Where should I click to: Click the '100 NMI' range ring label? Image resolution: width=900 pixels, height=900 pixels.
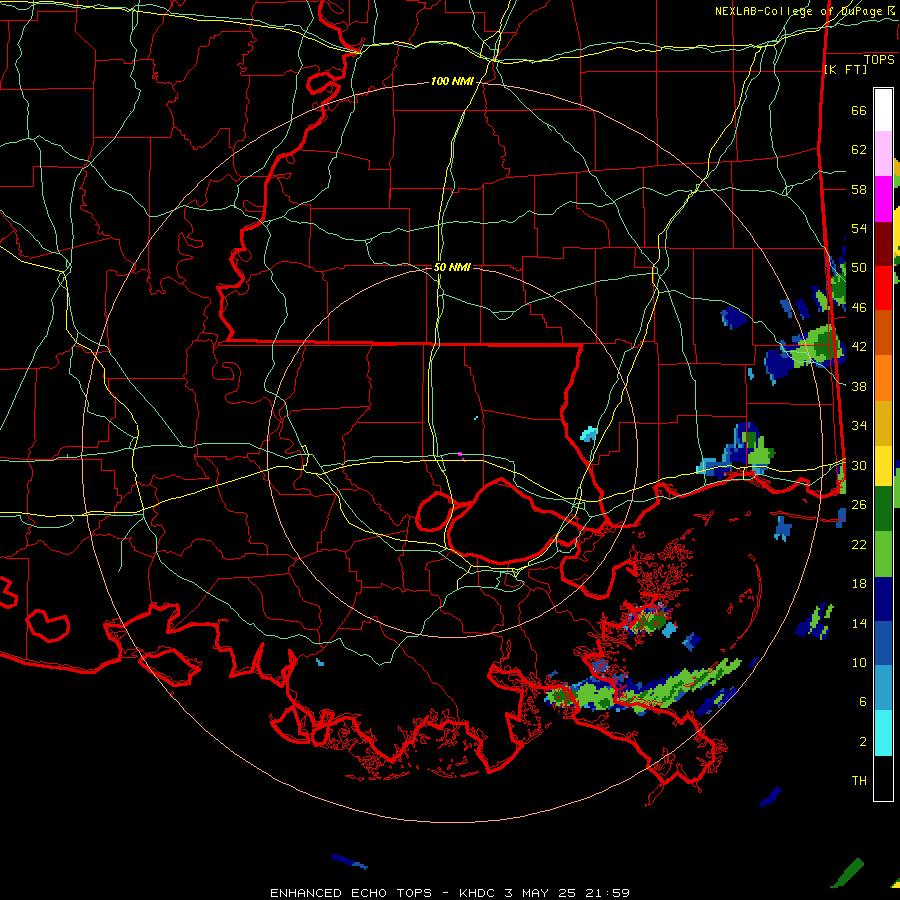(x=452, y=82)
